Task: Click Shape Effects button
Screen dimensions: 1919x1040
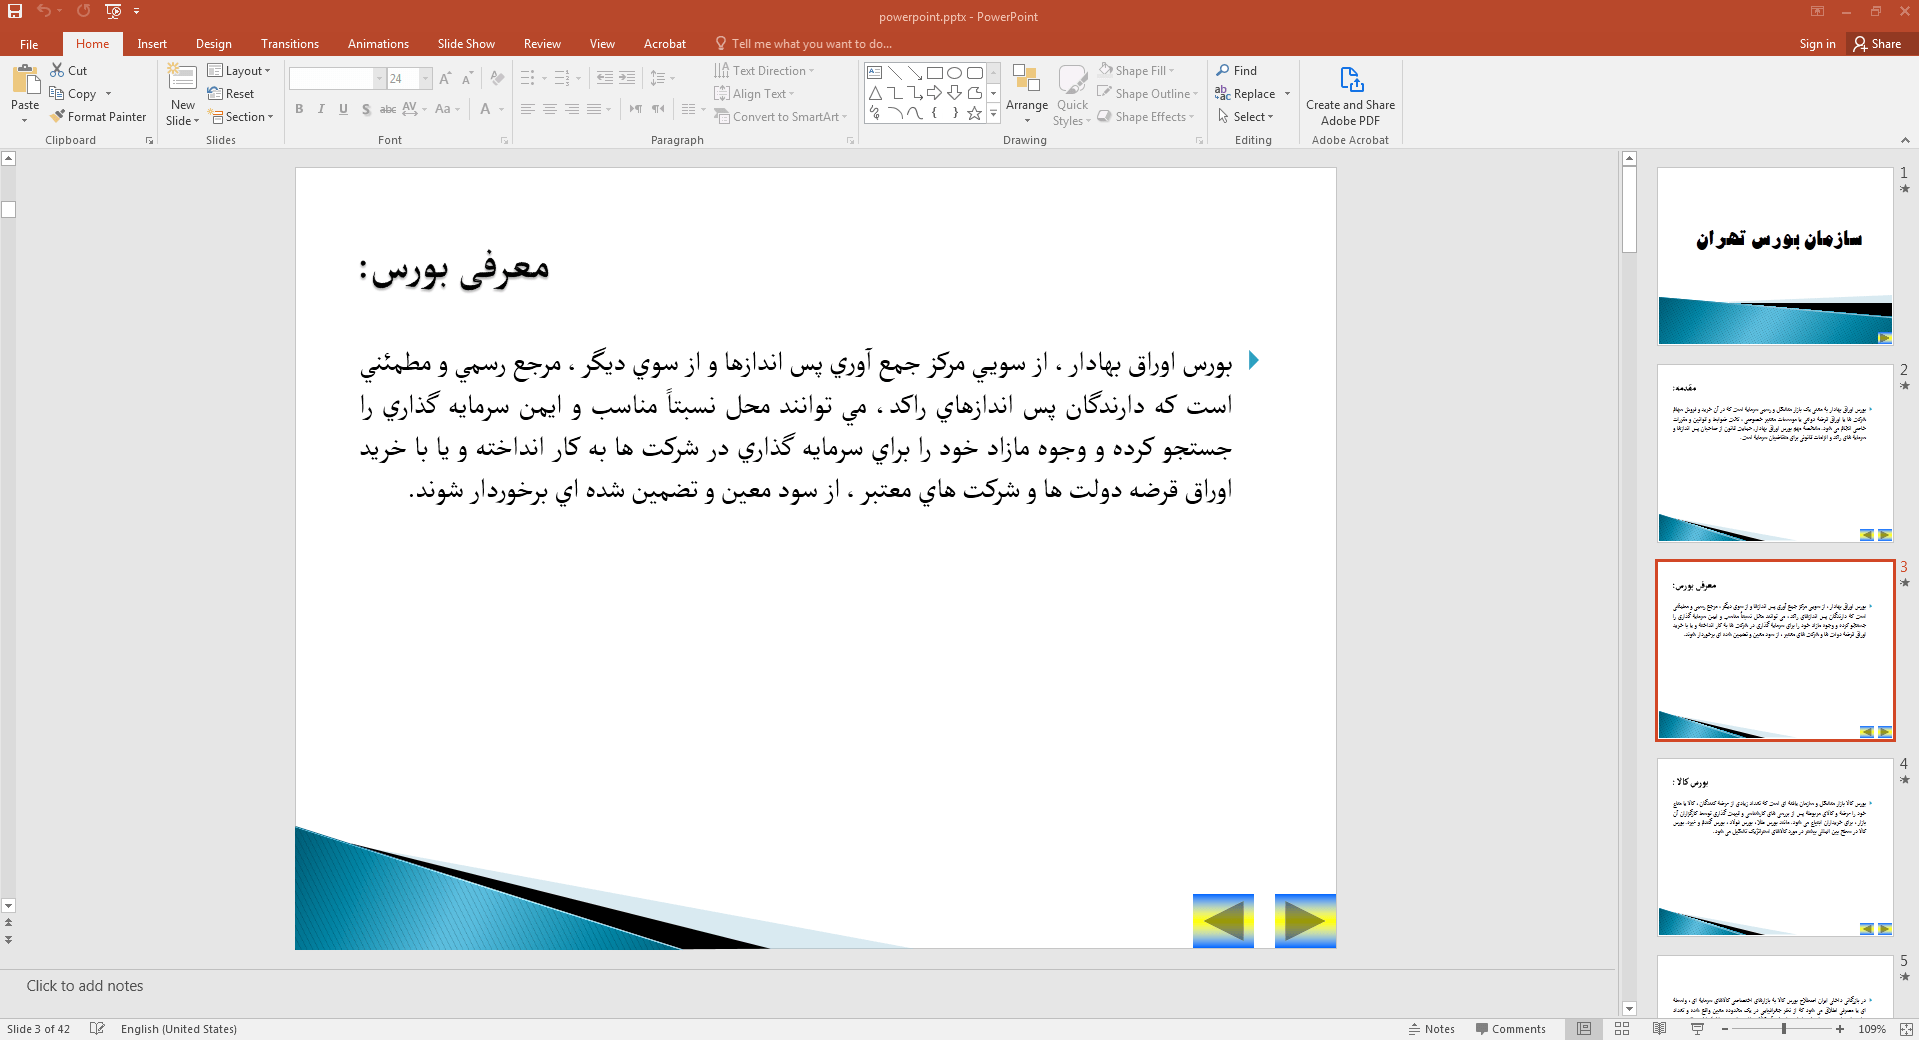Action: click(x=1146, y=117)
